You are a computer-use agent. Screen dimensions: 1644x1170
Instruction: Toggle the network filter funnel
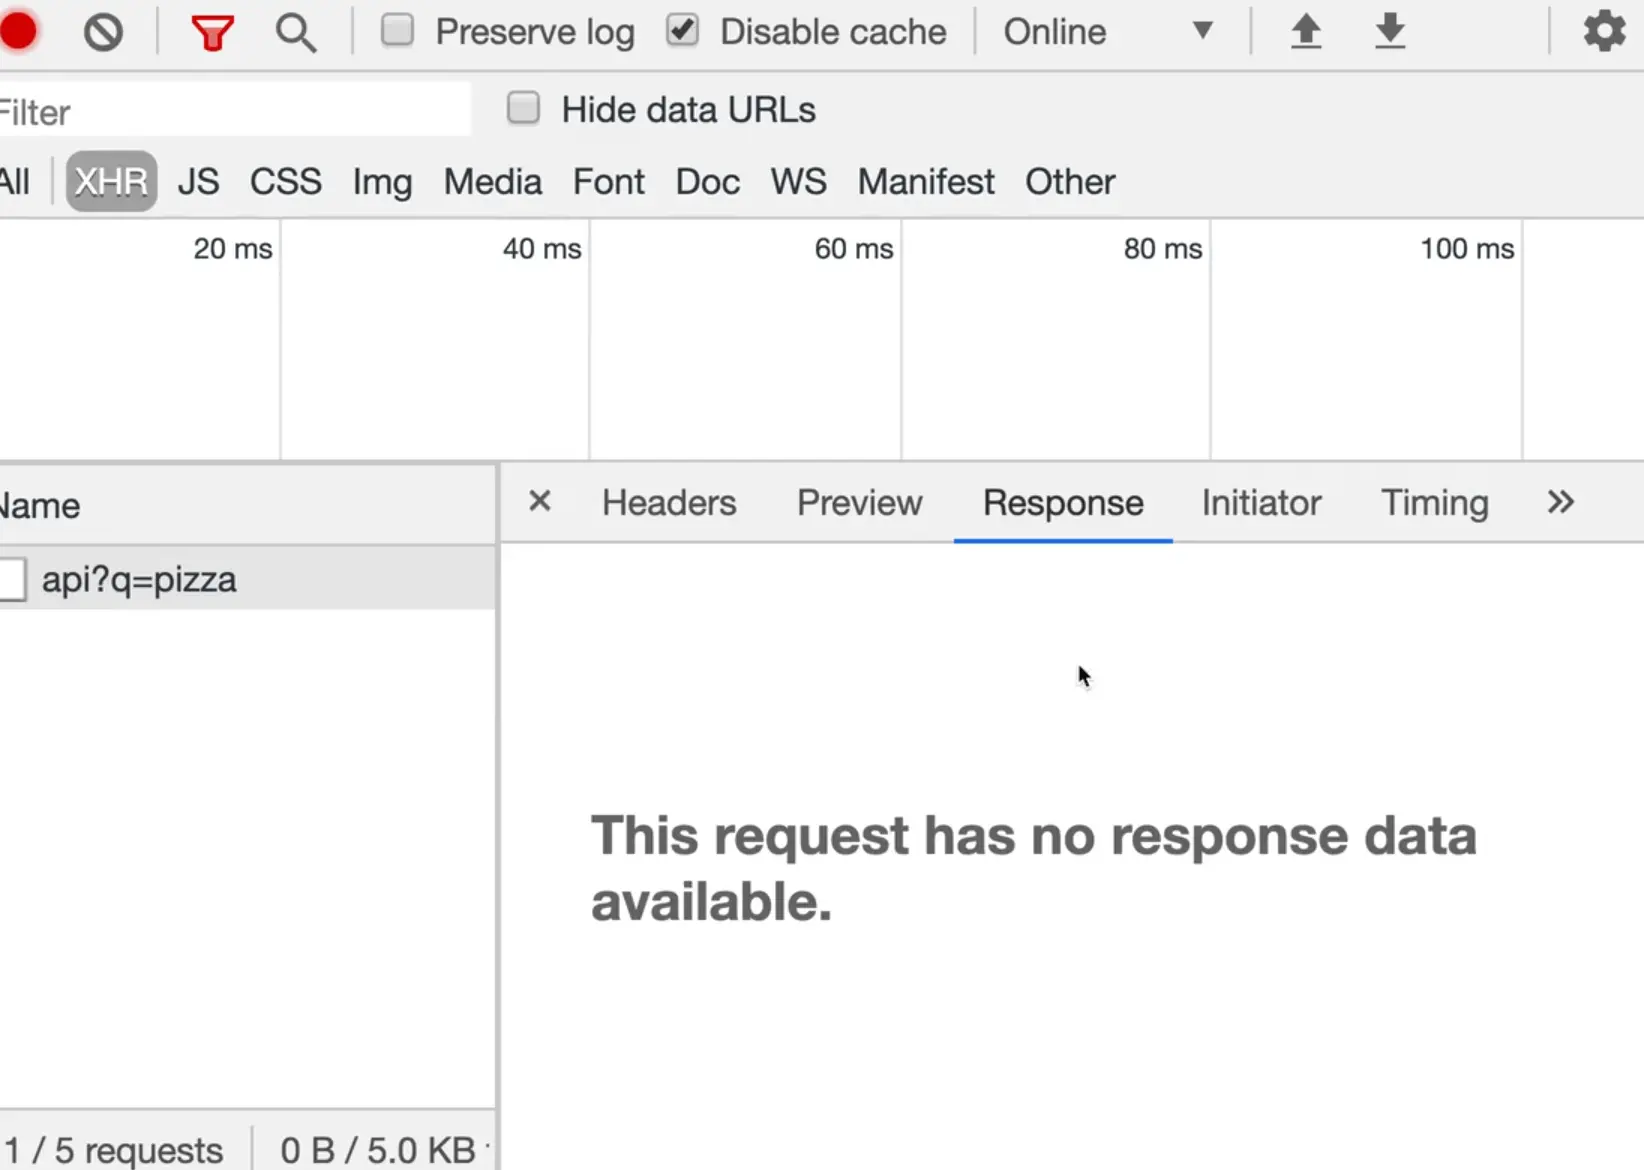click(211, 32)
